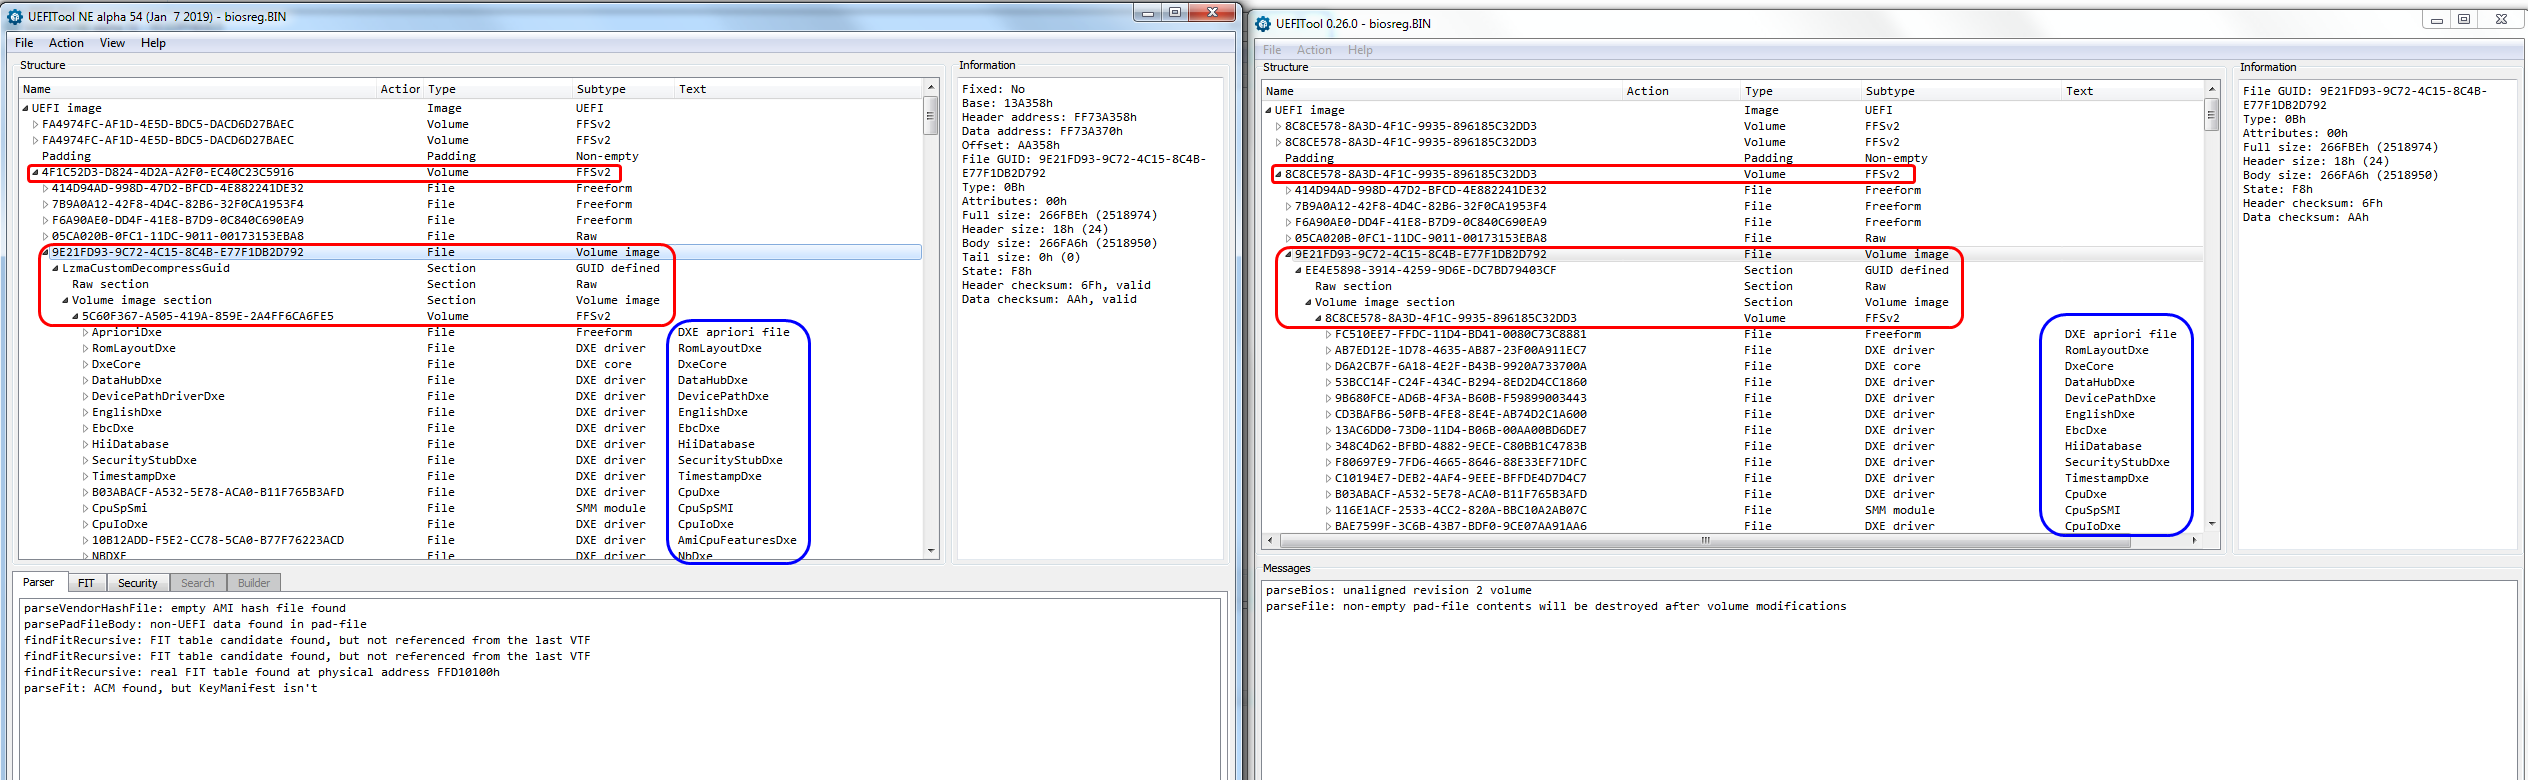This screenshot has width=2528, height=780.
Task: Collapse the 5C60F367 volume node
Action: 75,316
